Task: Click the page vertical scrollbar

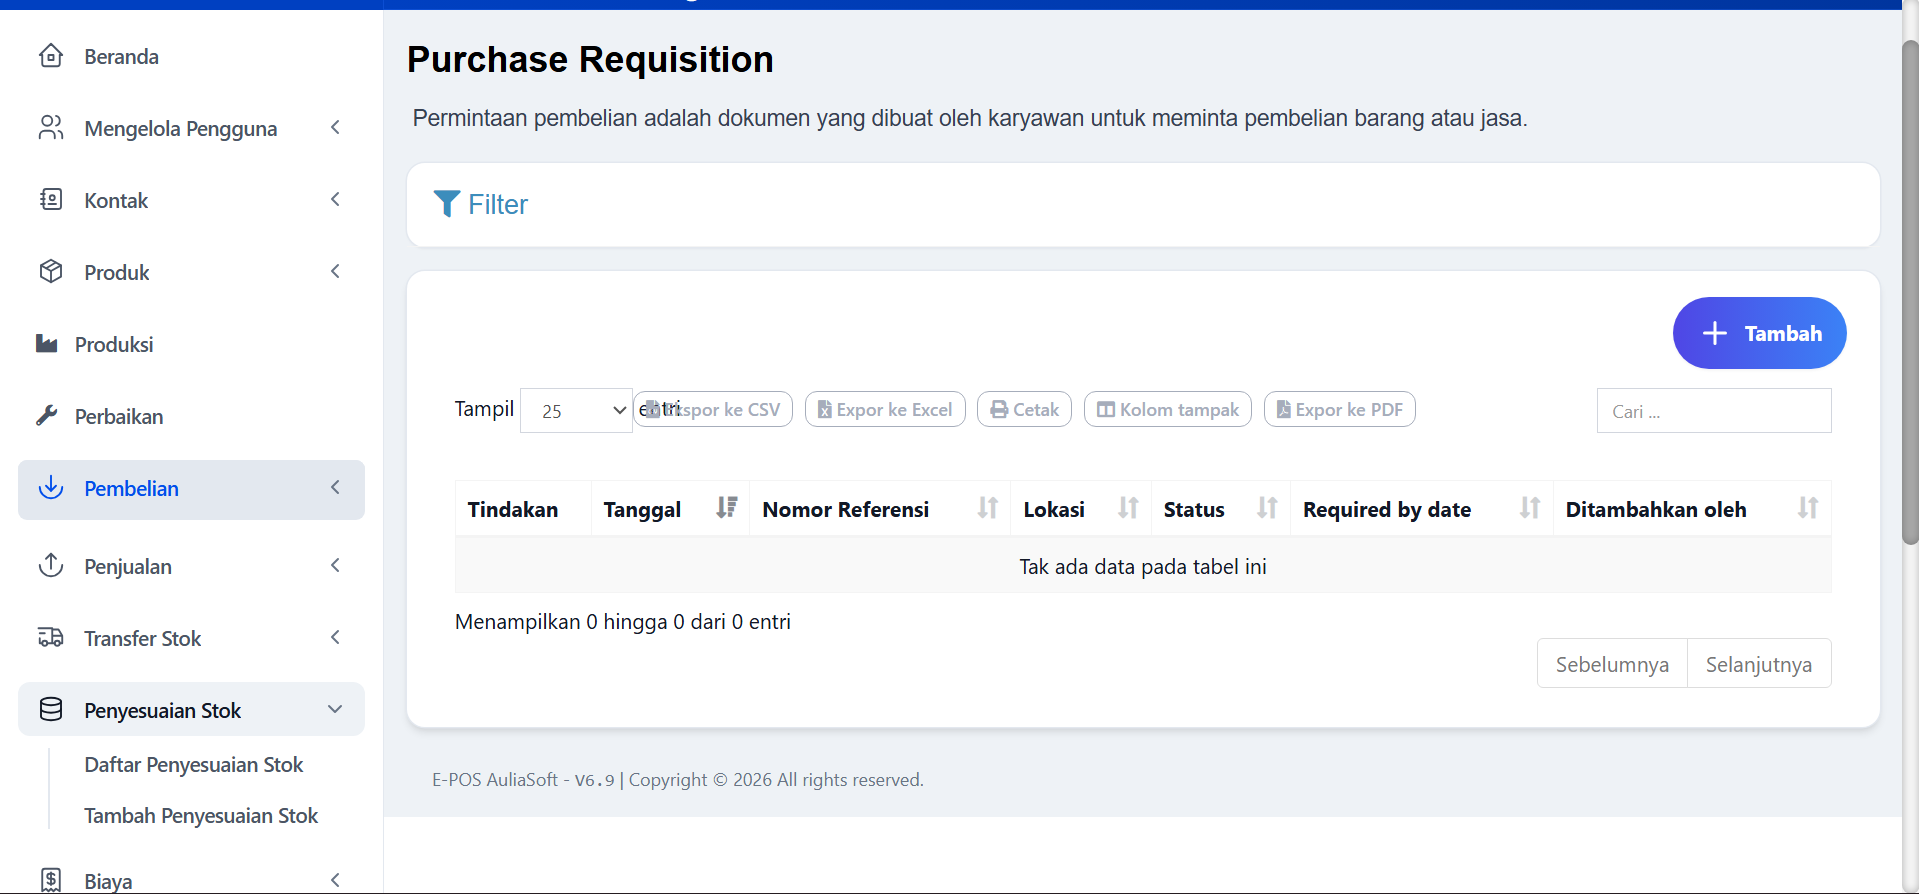Action: (x=1910, y=300)
